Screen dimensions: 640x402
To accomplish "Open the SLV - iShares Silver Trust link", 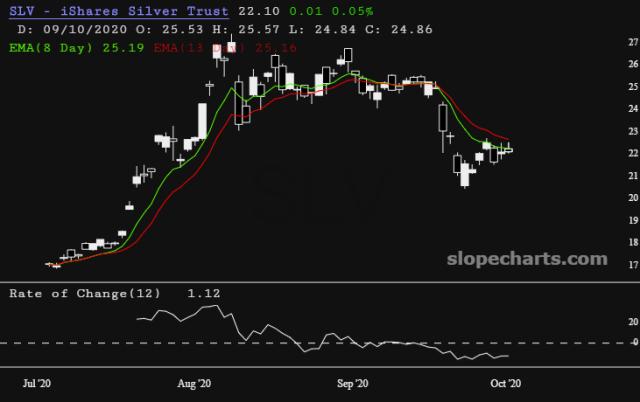I will (x=119, y=11).
